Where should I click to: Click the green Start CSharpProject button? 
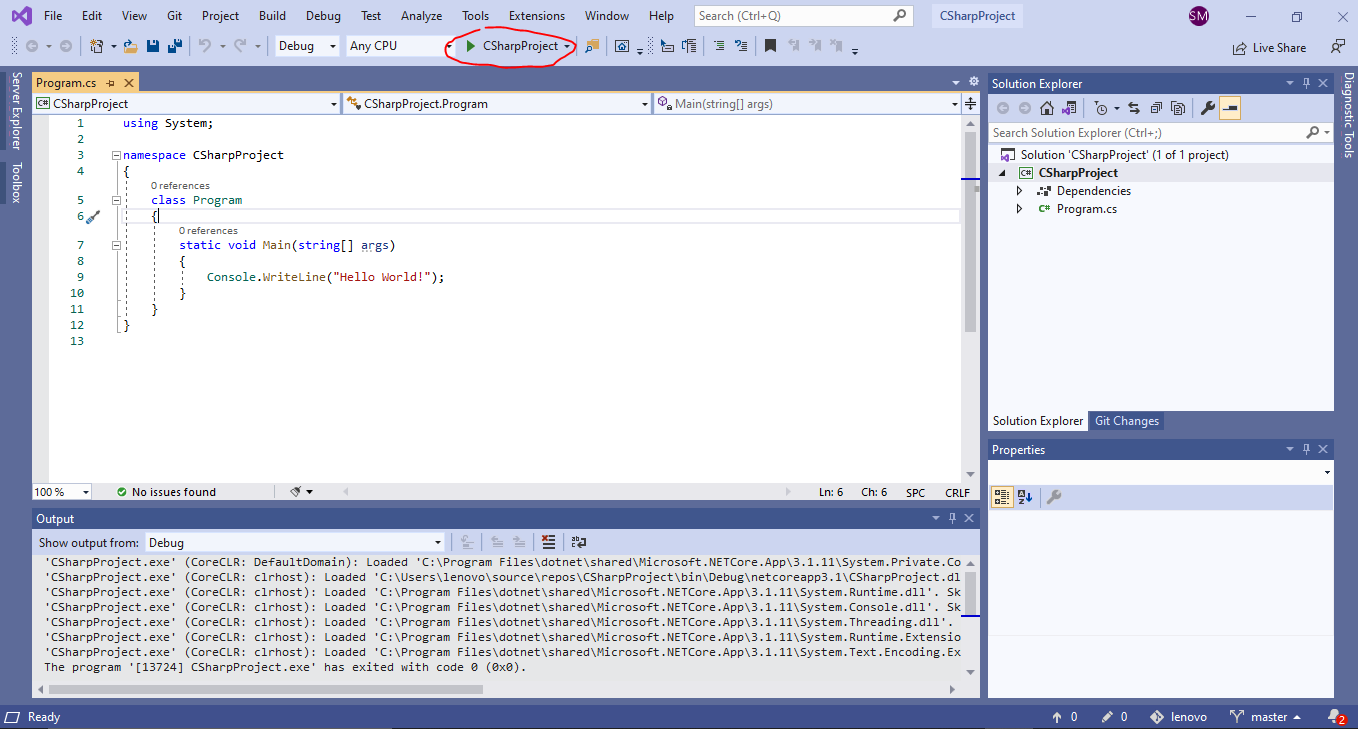(x=512, y=46)
